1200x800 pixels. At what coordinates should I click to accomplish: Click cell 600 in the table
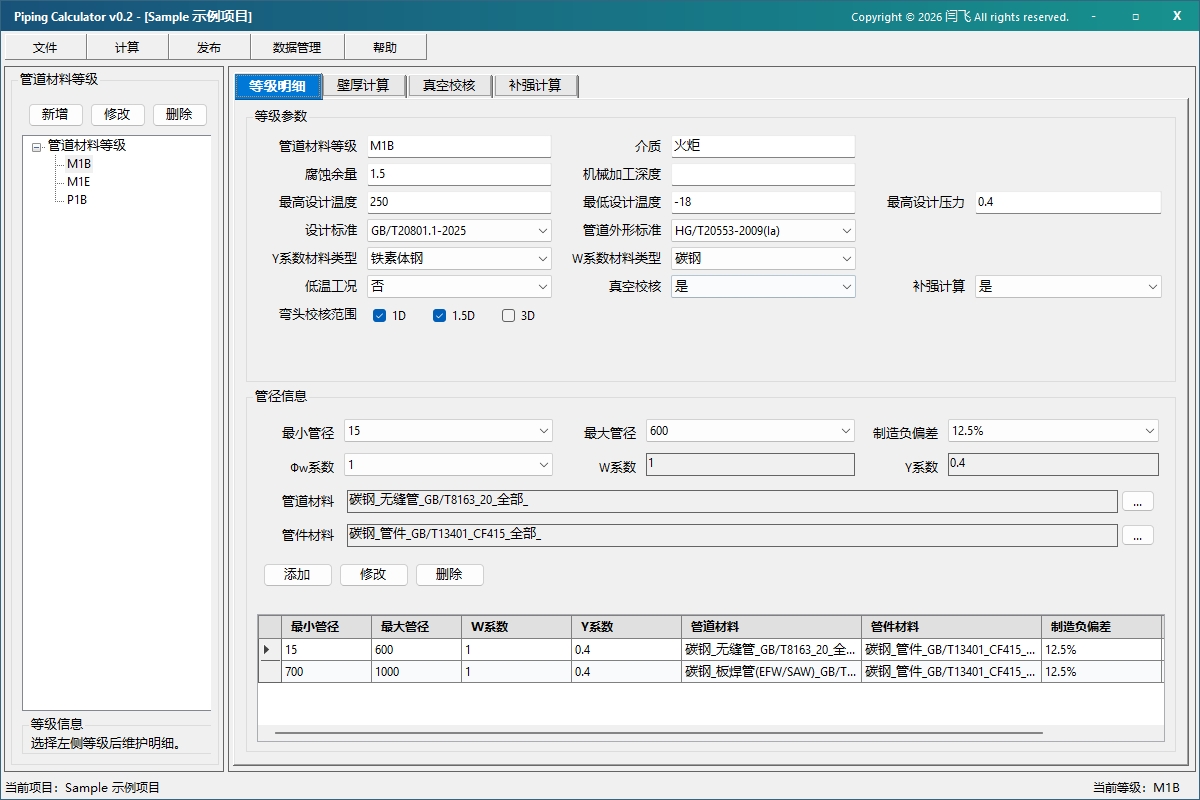[416, 650]
